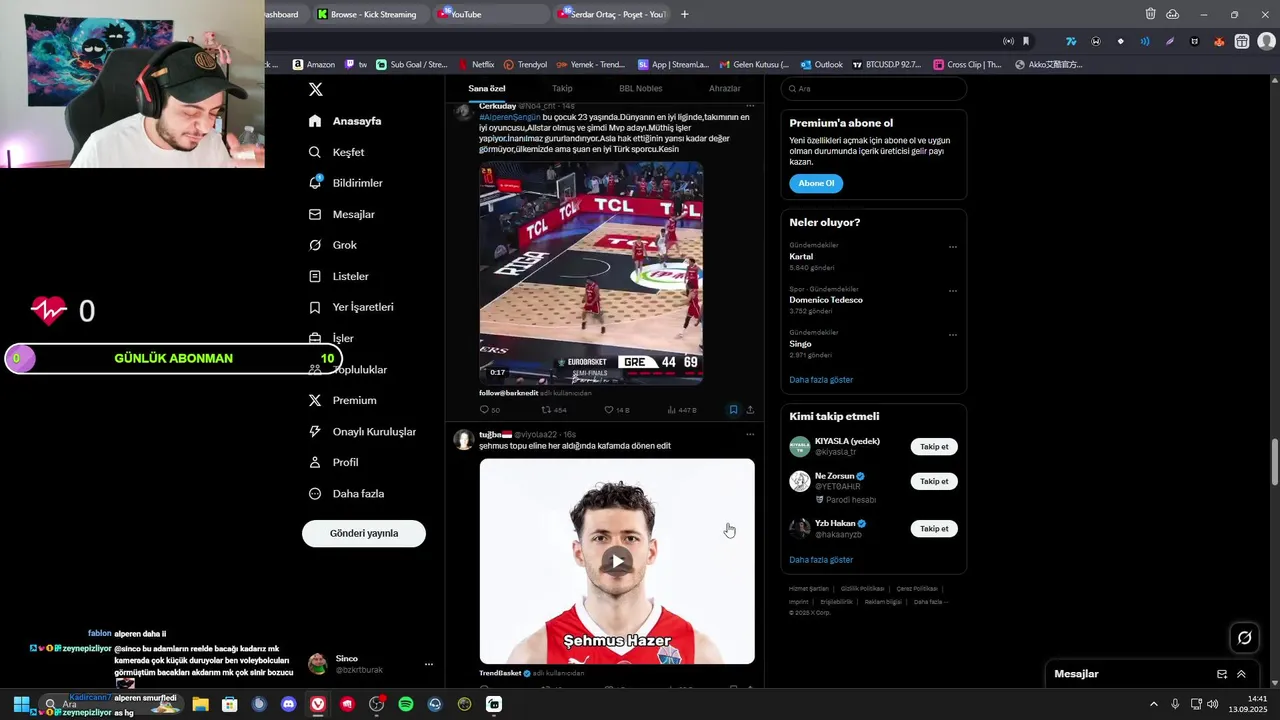
Task: Switch to the BBL Nobles tab
Action: 640,88
